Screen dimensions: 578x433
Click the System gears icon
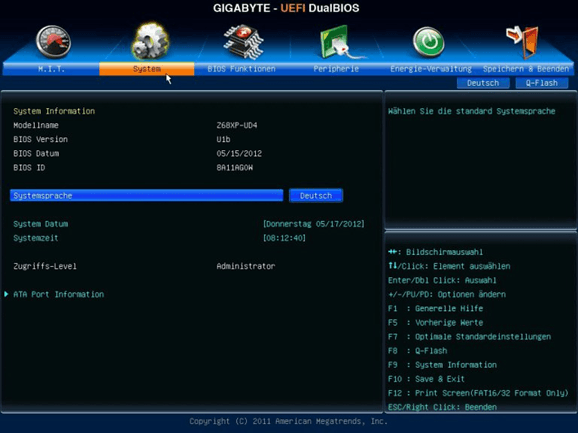pos(150,41)
